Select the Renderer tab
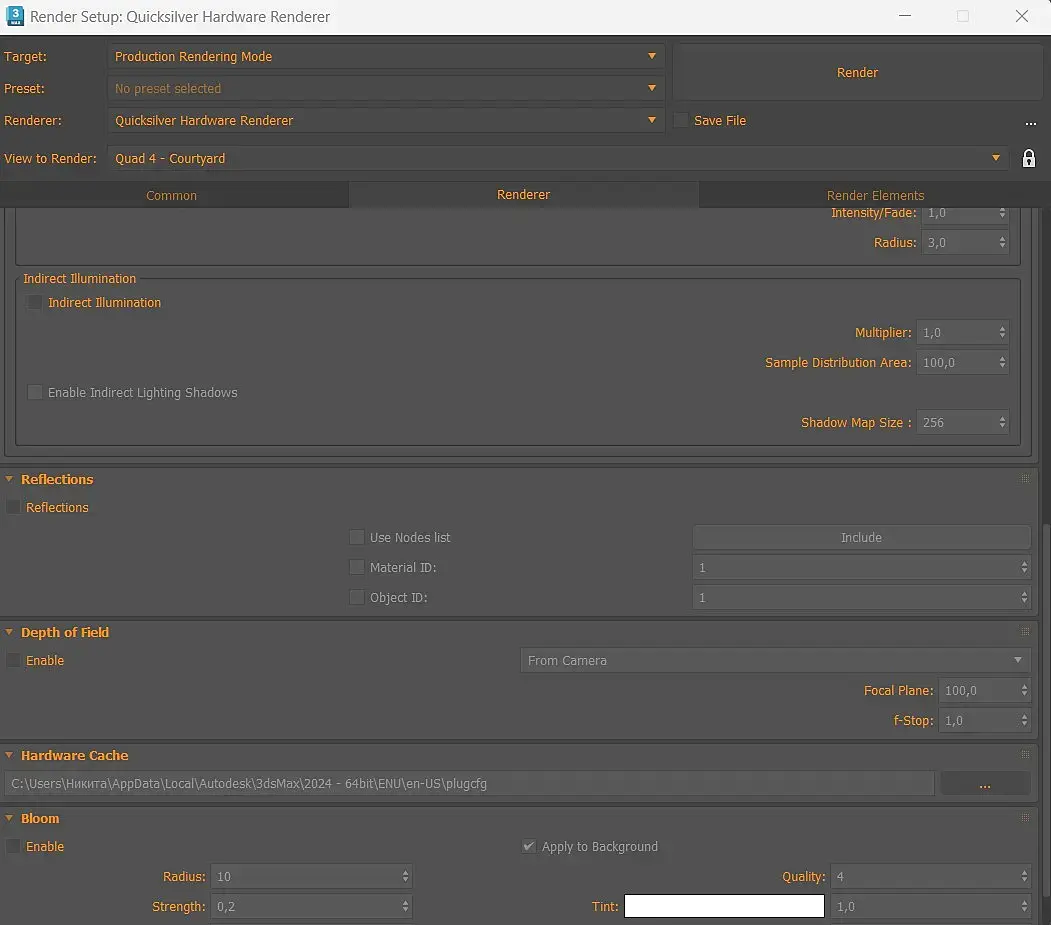 point(523,194)
